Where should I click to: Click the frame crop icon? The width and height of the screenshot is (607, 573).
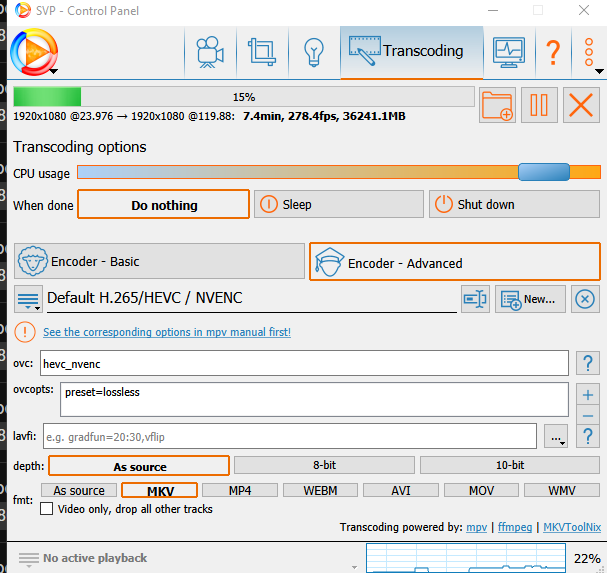(x=262, y=51)
